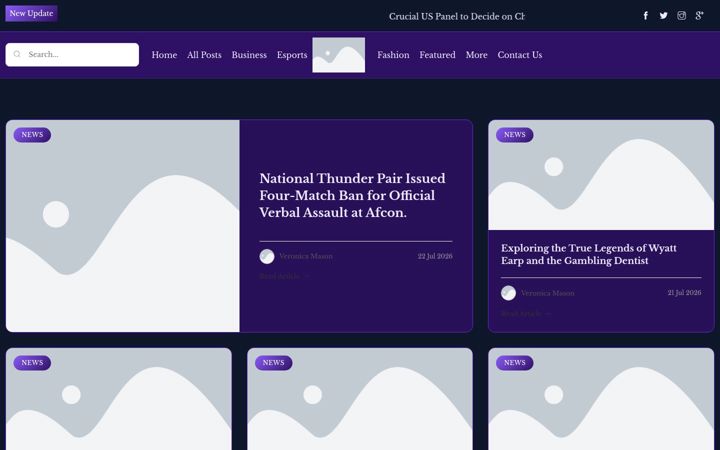Open the National Thunder Pair article headline
This screenshot has width=720, height=450.
pyautogui.click(x=352, y=196)
